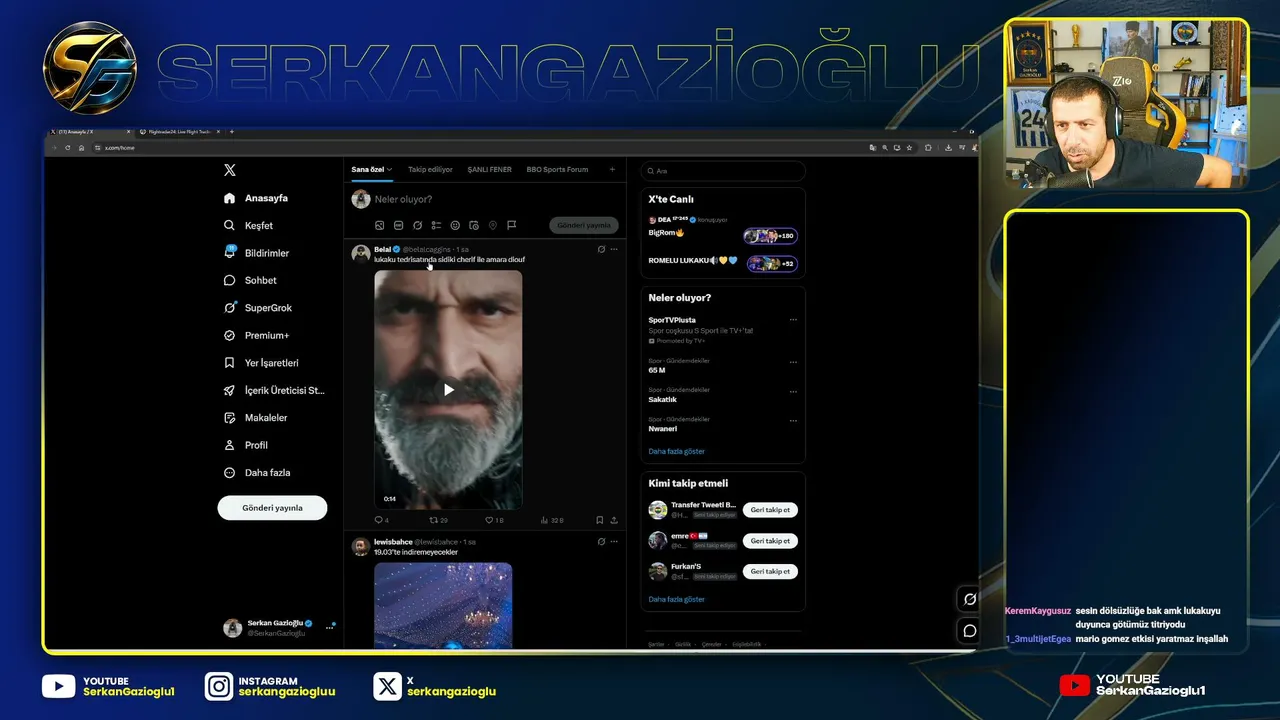Like Belal's post with heart icon
Image resolution: width=1280 pixels, height=720 pixels.
click(489, 520)
